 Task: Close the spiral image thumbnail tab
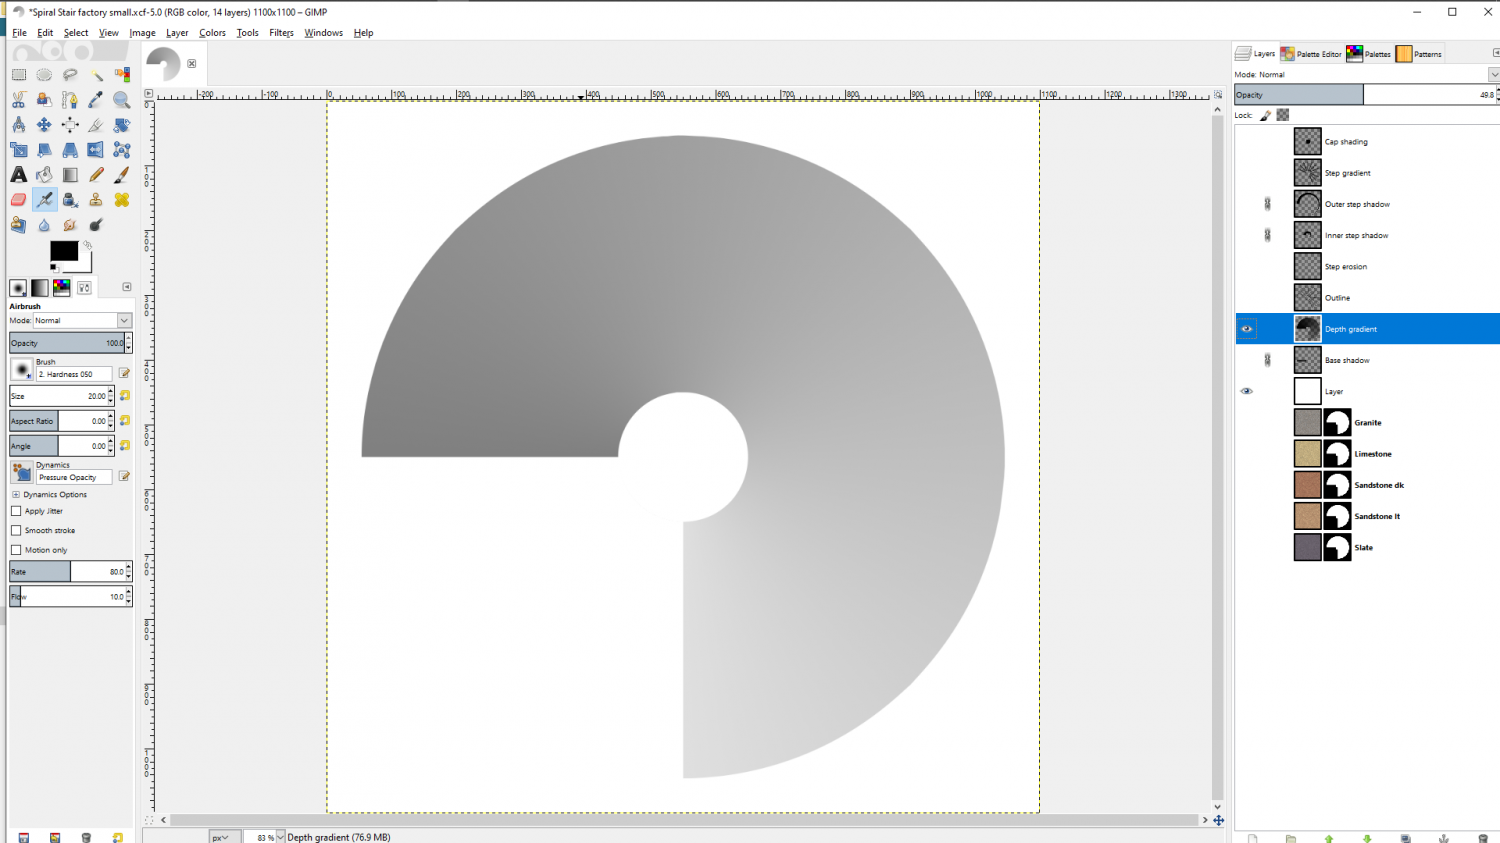point(192,64)
